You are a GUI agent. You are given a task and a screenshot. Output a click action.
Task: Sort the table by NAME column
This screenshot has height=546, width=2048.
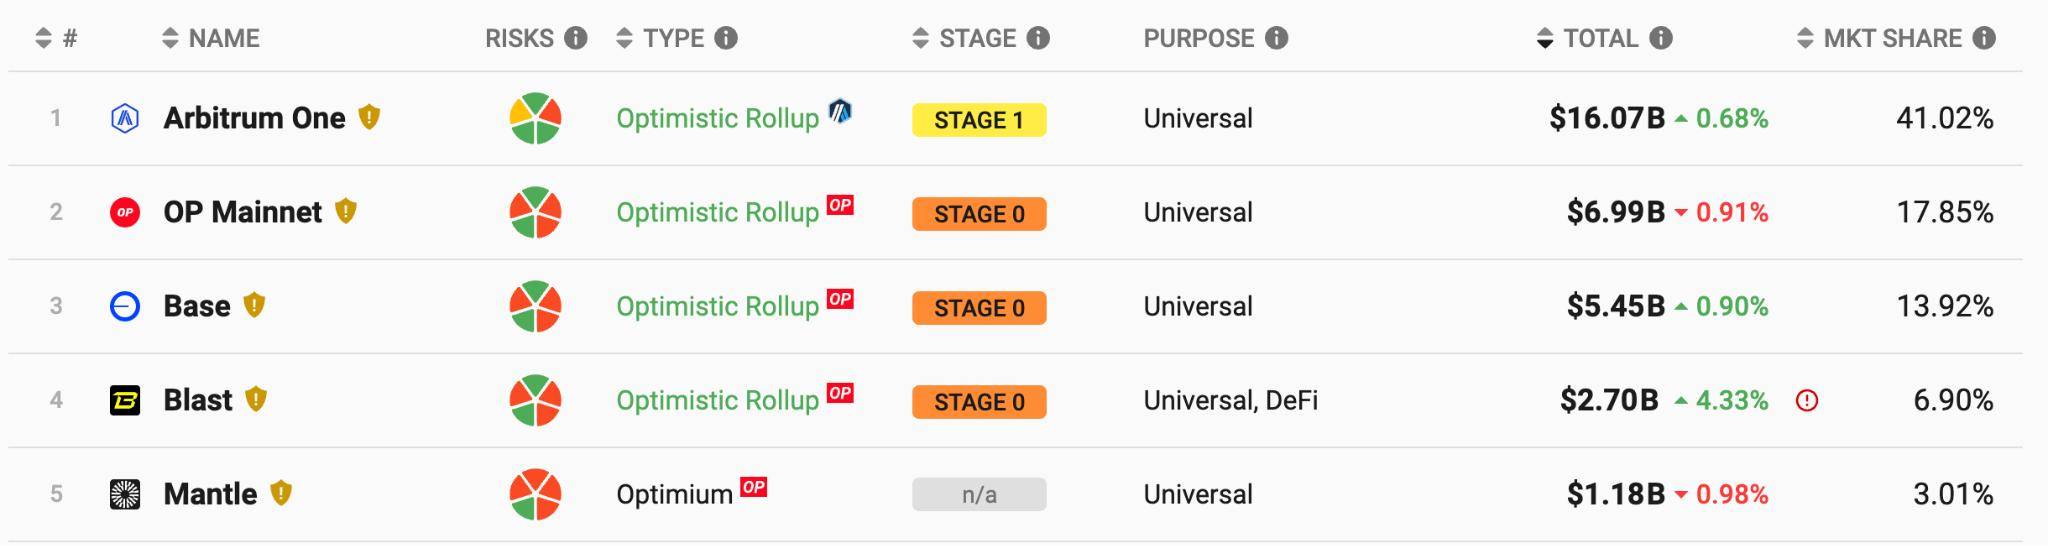click(x=210, y=39)
